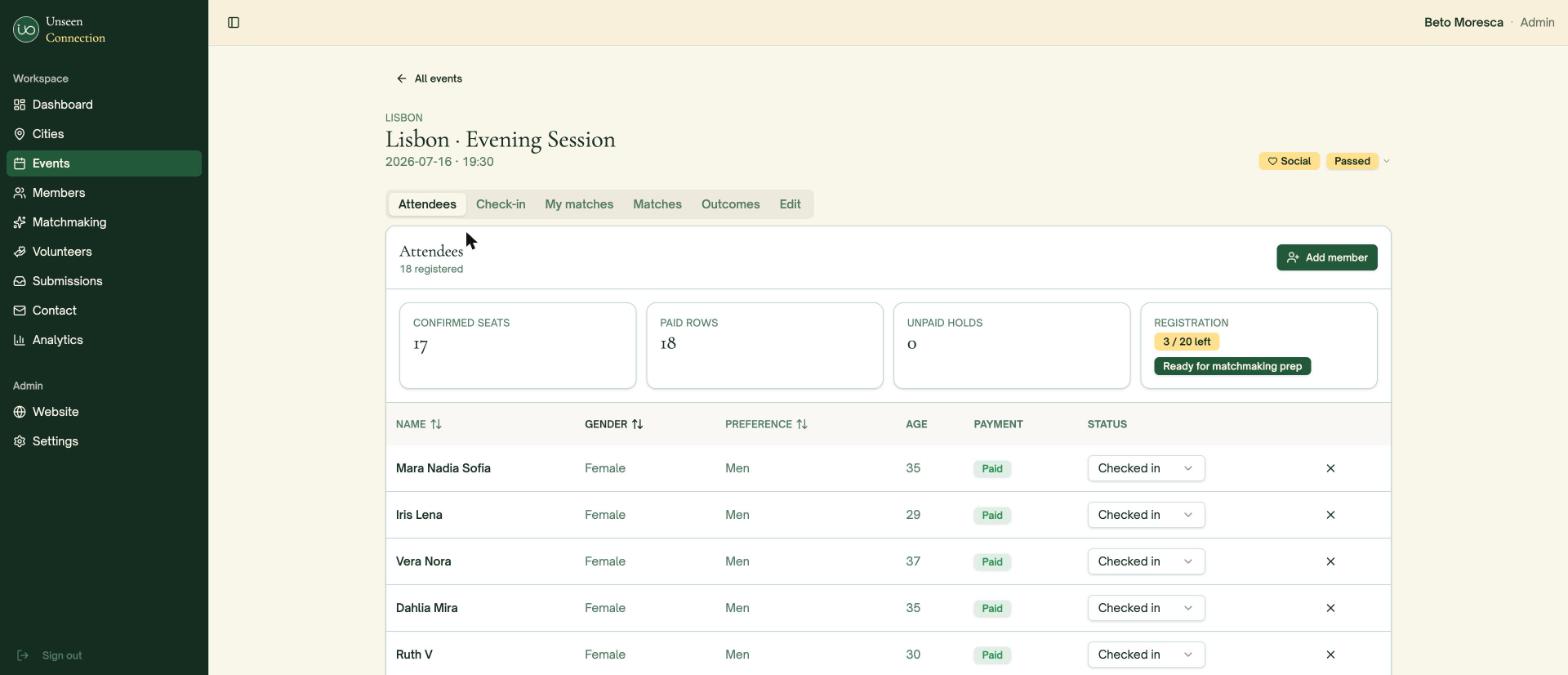The height and width of the screenshot is (675, 1568).
Task: Click Iris Lena's name
Action: pyautogui.click(x=419, y=515)
